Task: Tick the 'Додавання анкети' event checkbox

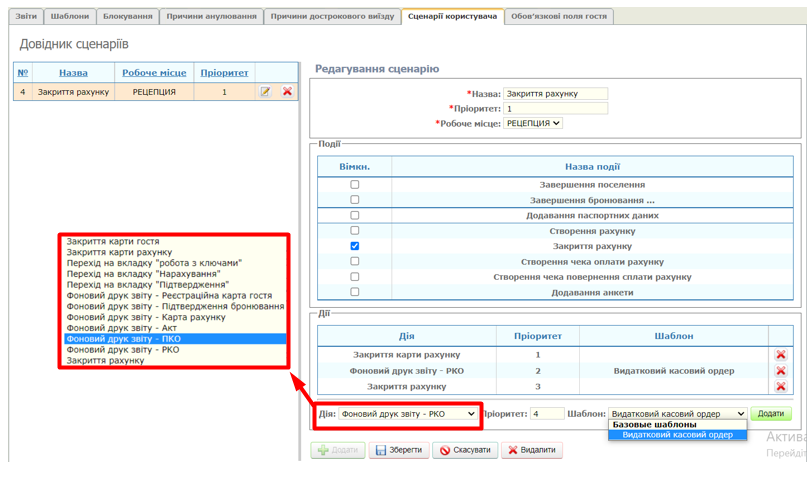Action: 354,292
